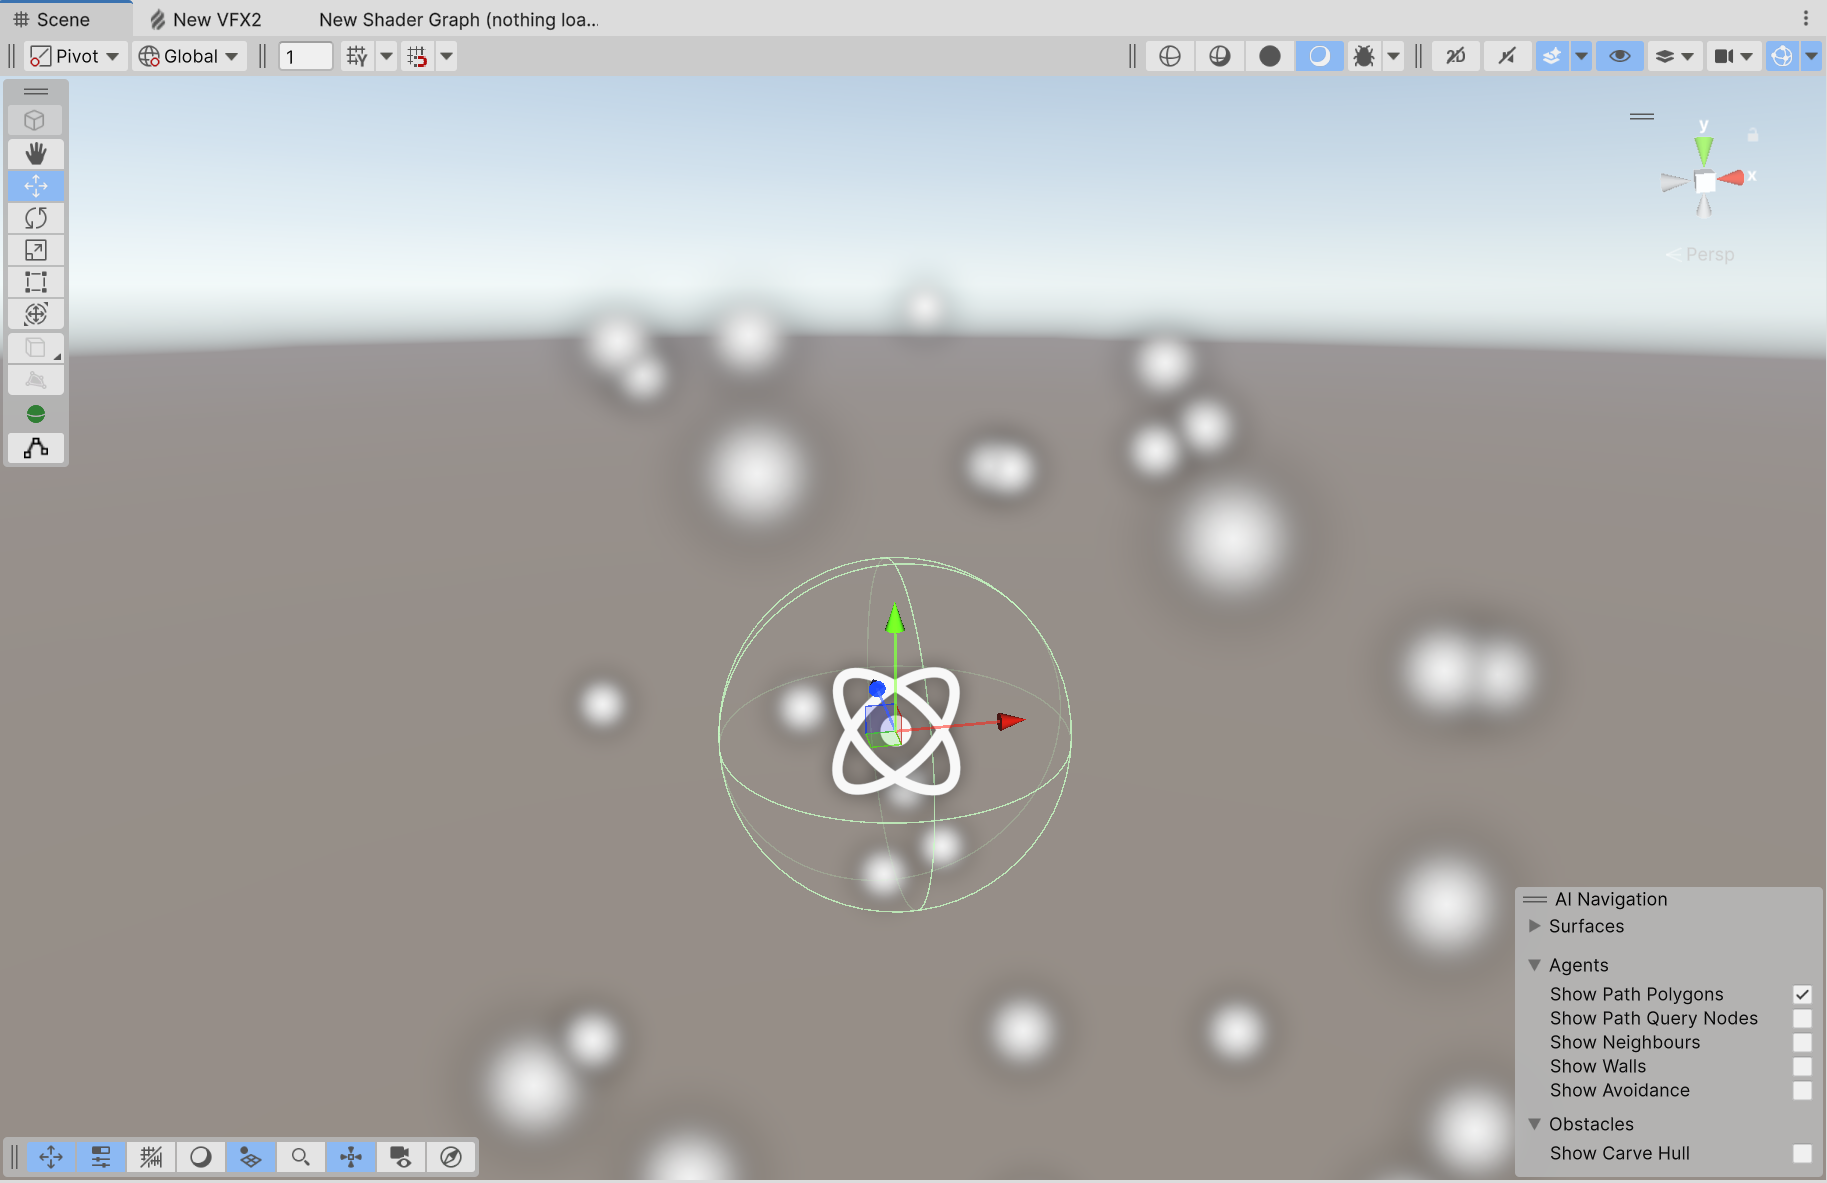Select the Move tool in tools overlay

pyautogui.click(x=36, y=186)
